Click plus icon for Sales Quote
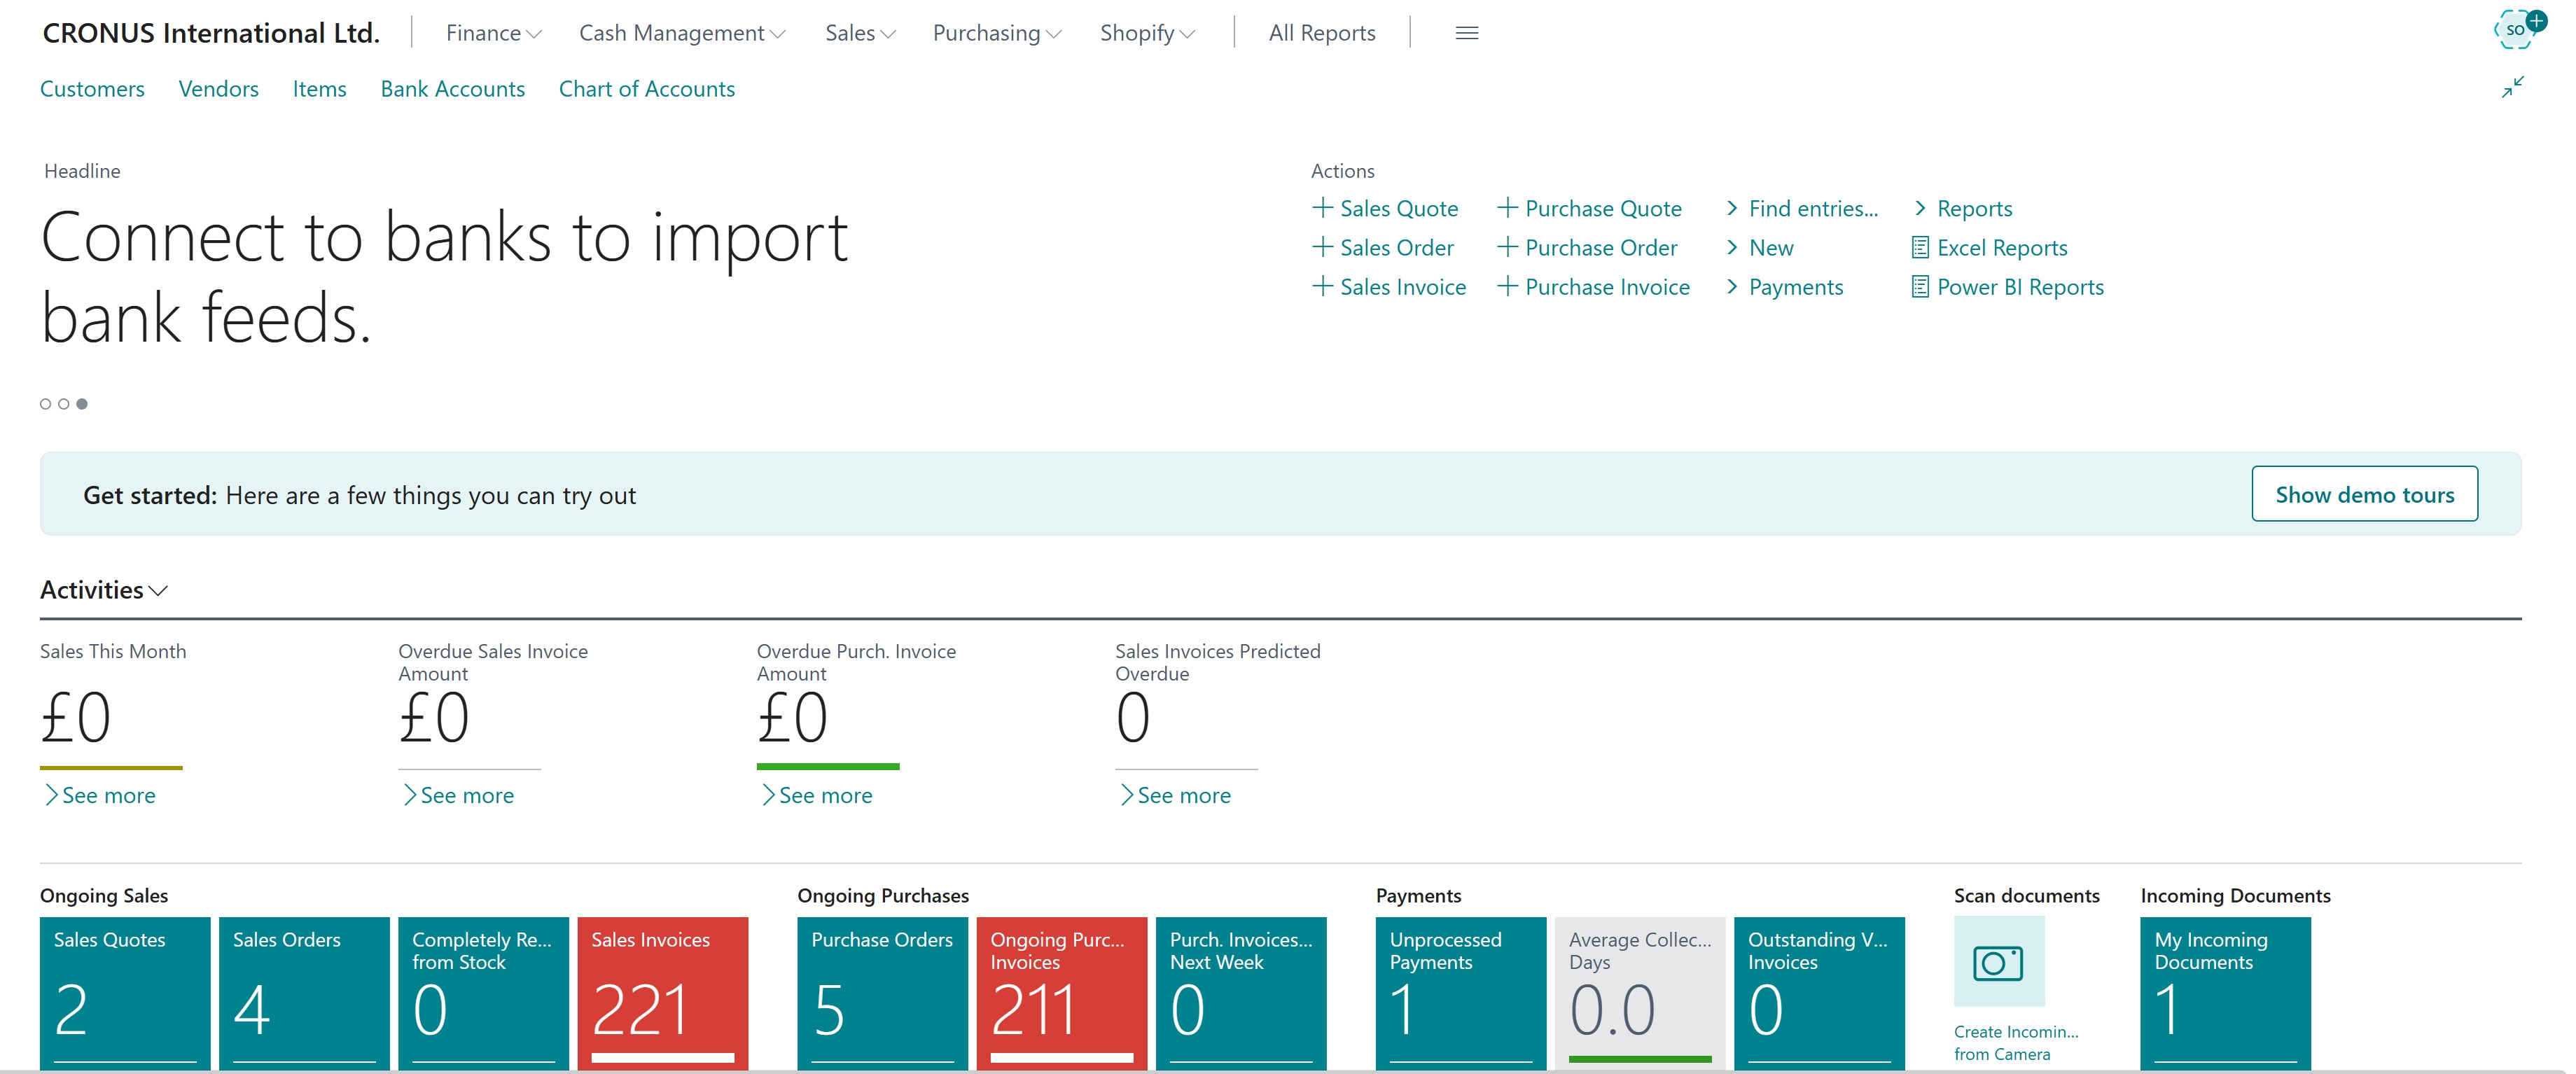2576x1074 pixels. click(x=1322, y=208)
